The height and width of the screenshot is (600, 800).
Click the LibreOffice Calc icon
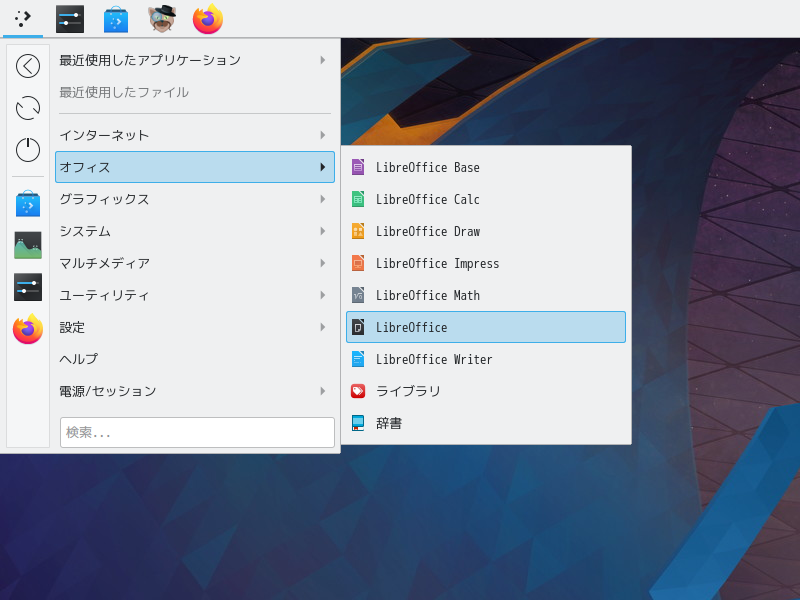(x=358, y=199)
